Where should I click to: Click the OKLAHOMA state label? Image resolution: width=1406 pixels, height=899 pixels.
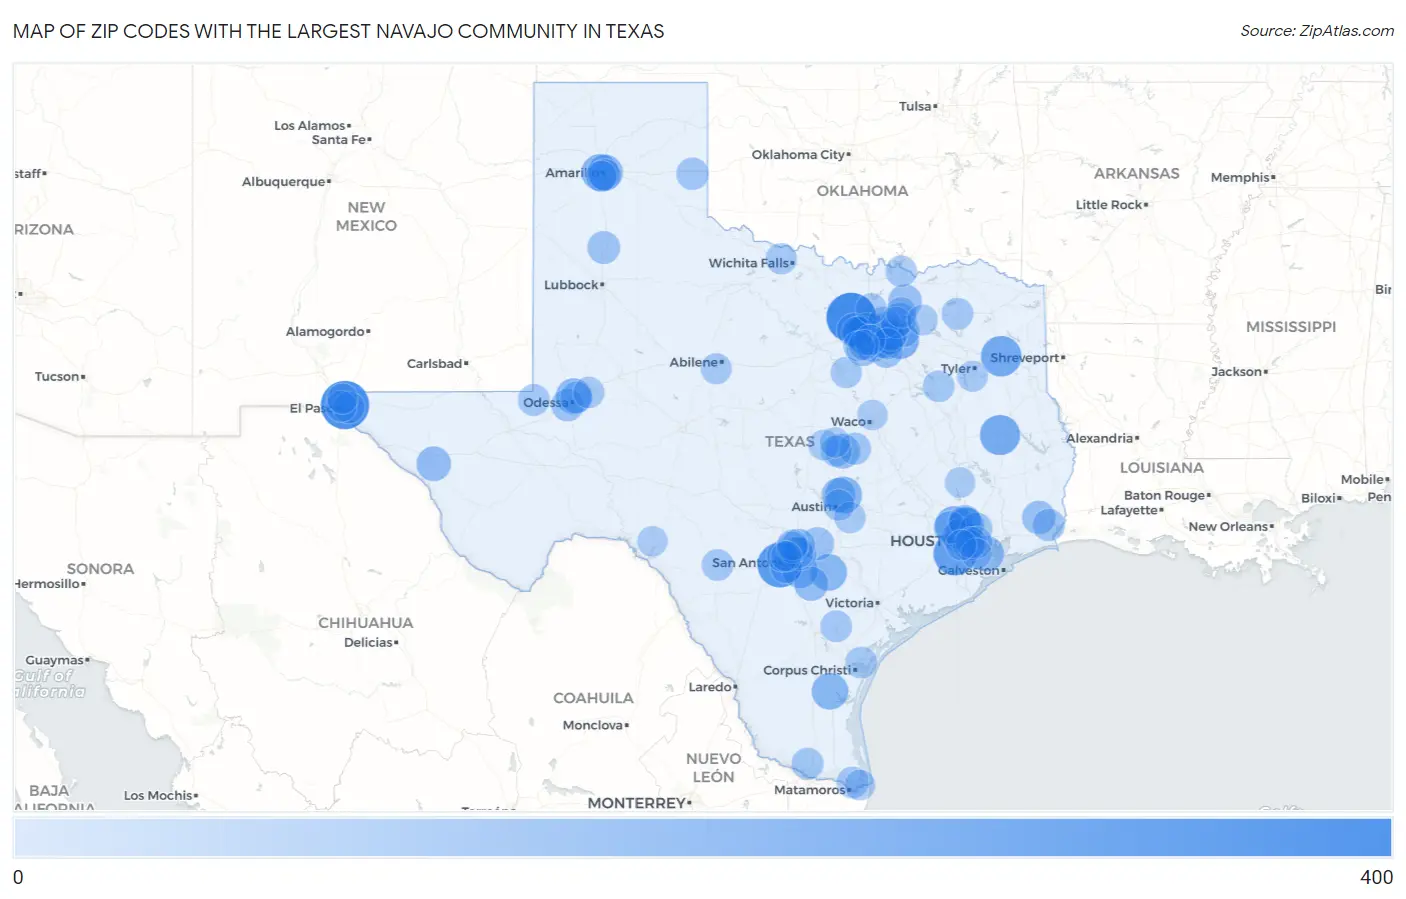click(862, 191)
